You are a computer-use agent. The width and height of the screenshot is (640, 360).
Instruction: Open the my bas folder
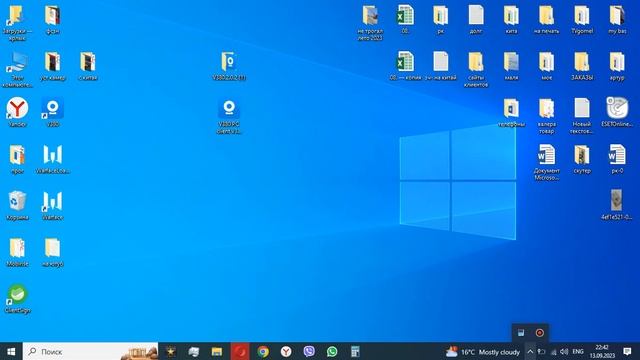tap(617, 16)
